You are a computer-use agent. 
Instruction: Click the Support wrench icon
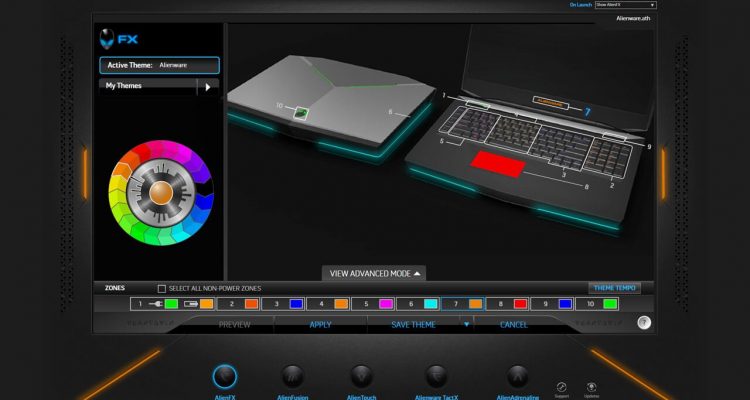coord(562,387)
